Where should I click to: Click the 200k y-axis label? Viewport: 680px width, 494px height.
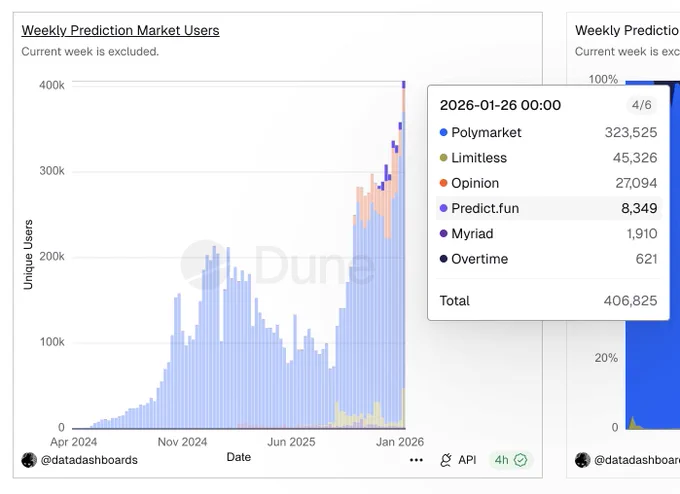[x=52, y=256]
